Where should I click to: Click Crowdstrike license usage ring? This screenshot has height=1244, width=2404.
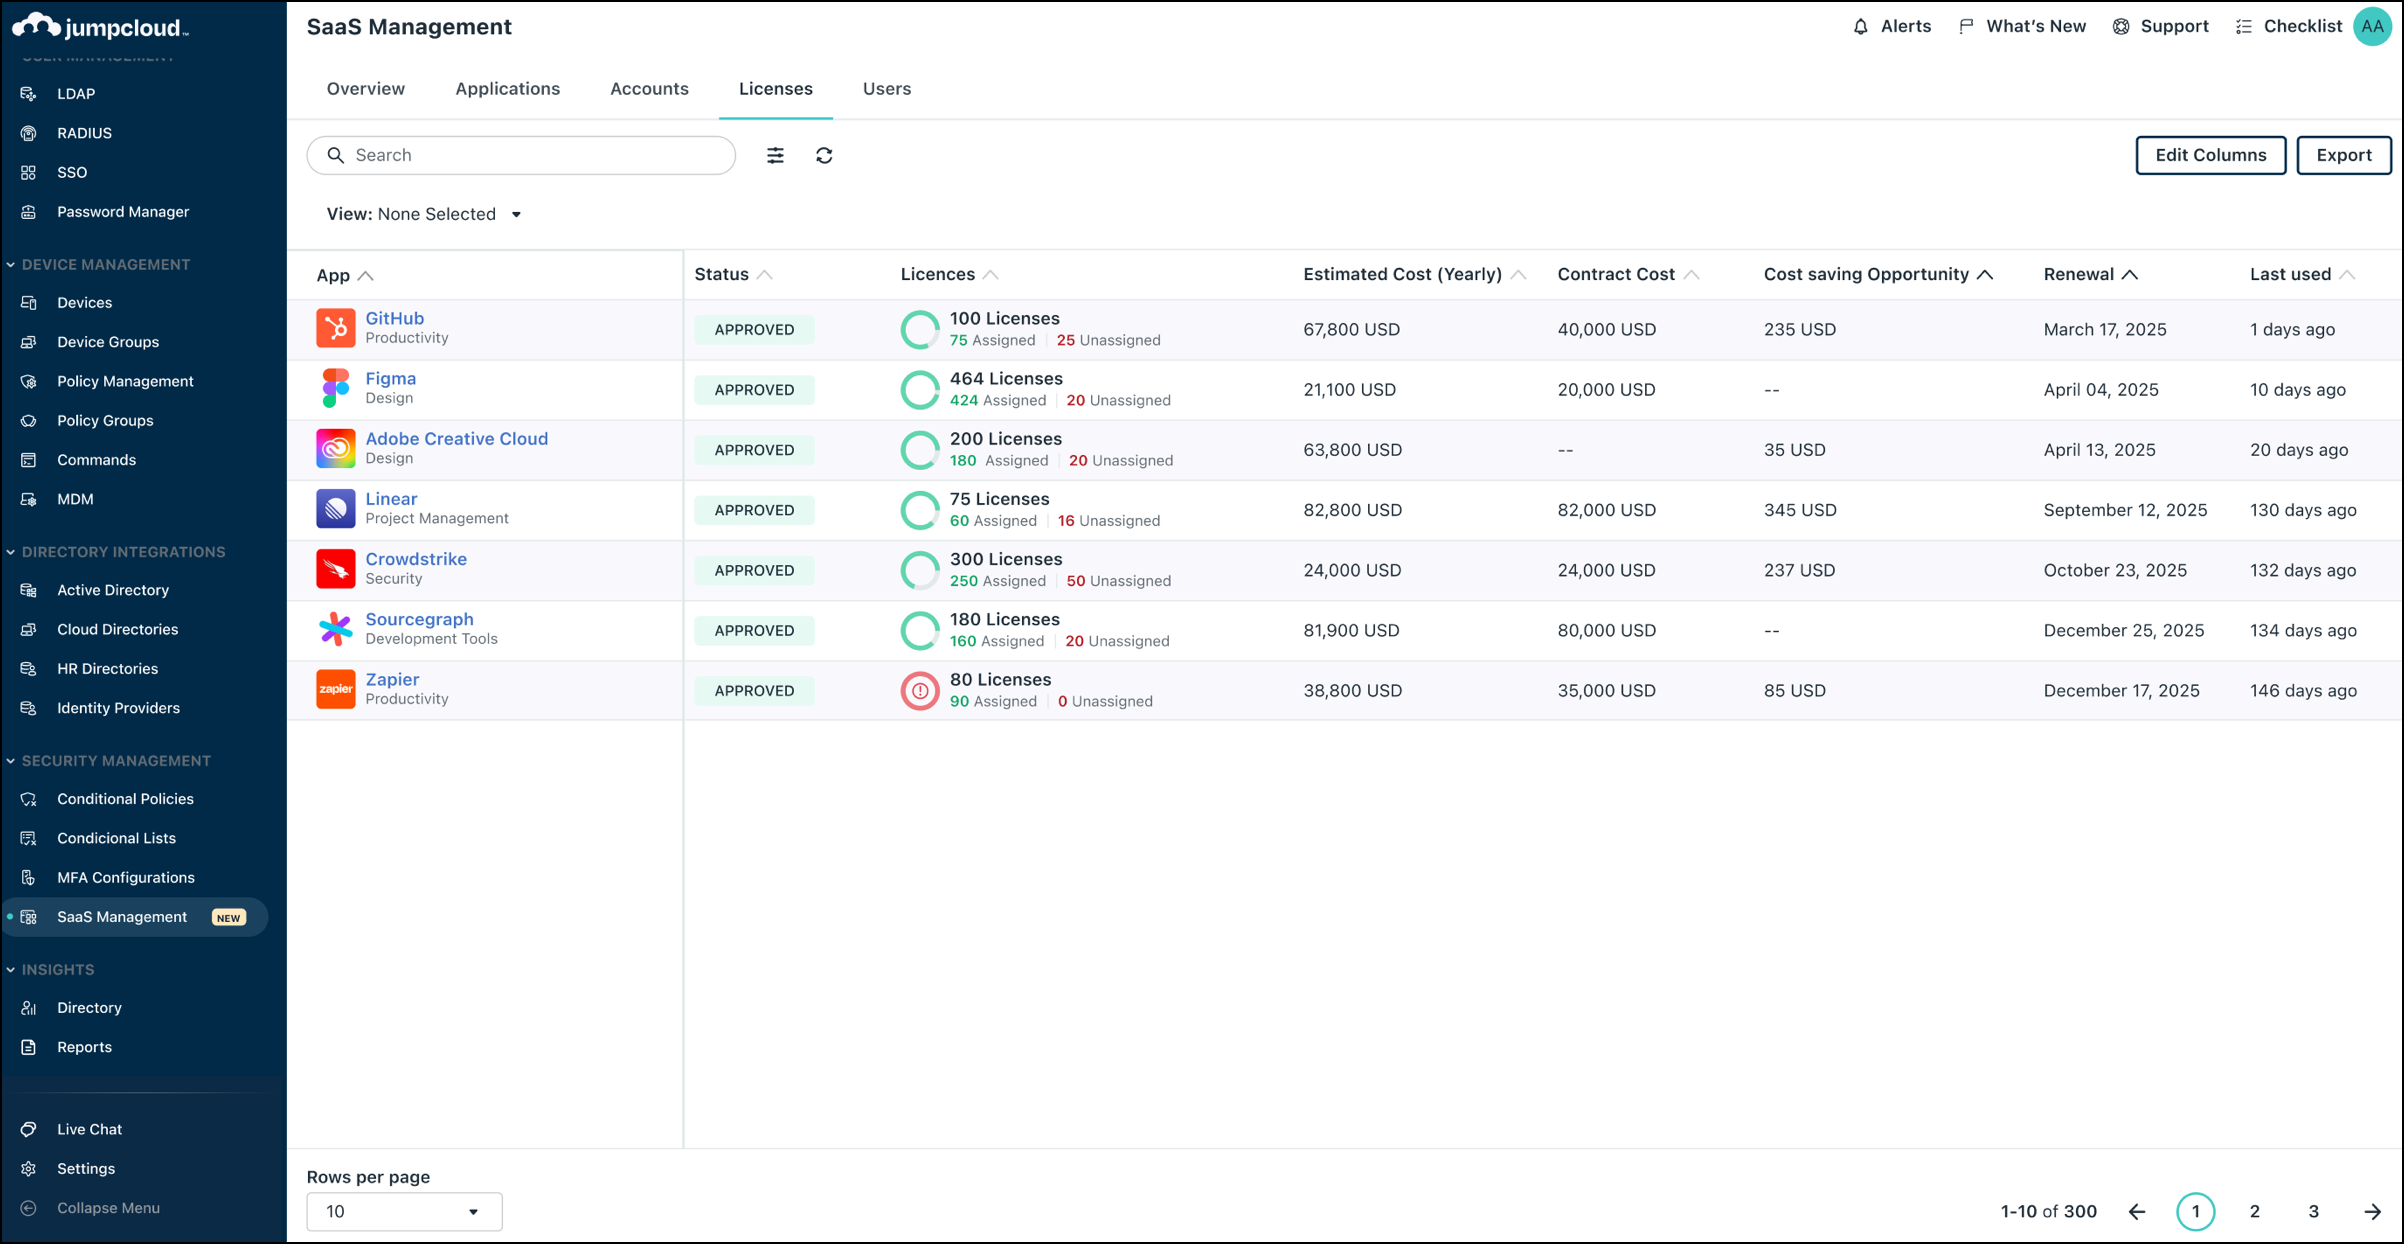[x=920, y=570]
